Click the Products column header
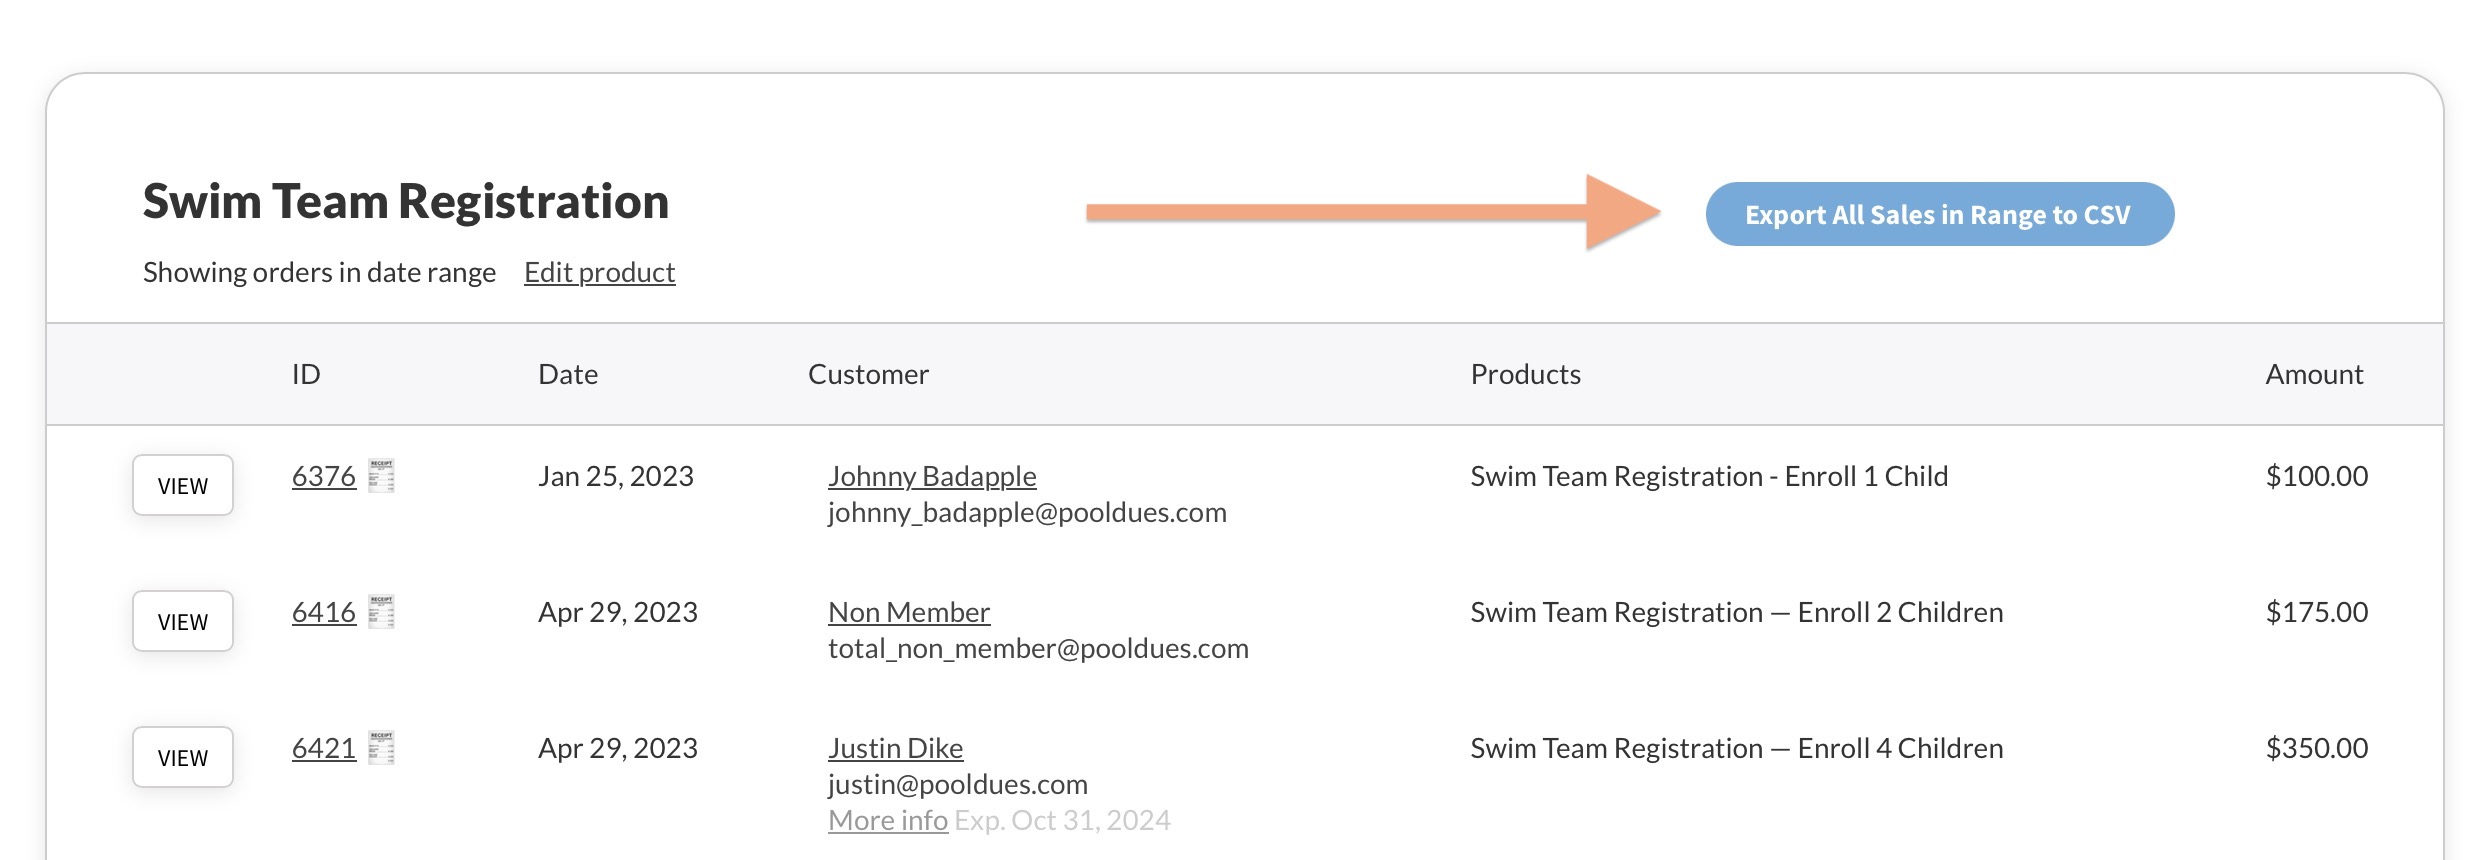The width and height of the screenshot is (2486, 860). point(1525,374)
